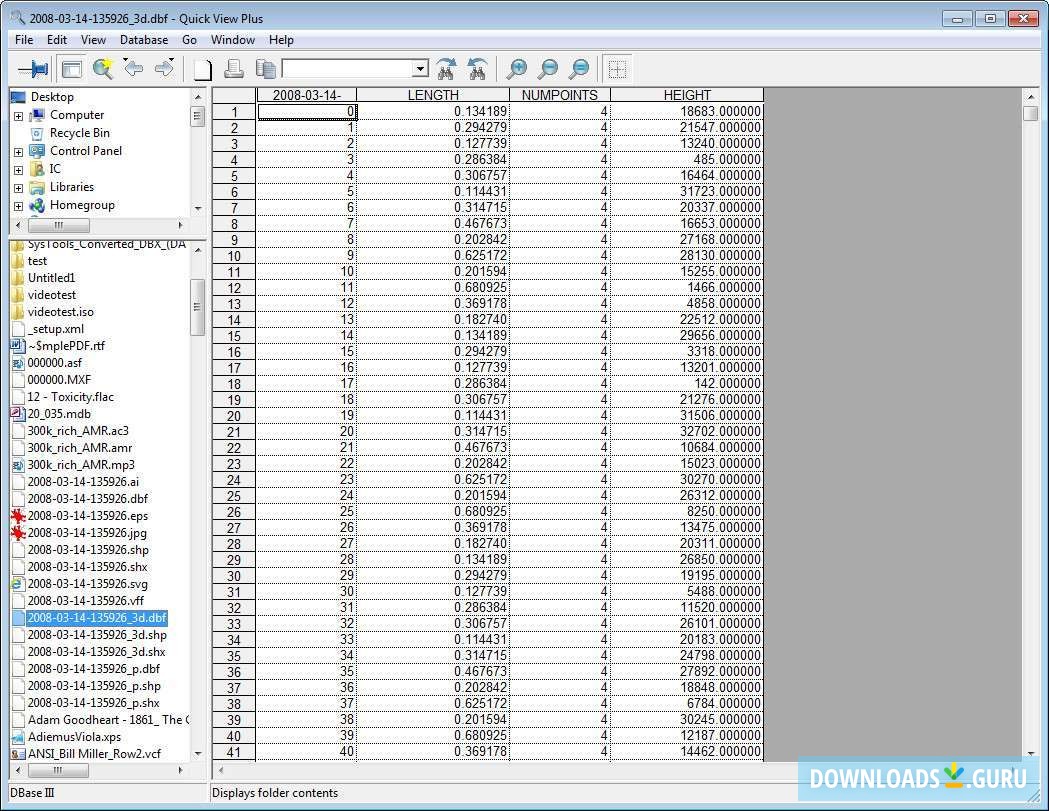Click the back arrow toolbar icon
Viewport: 1049px width, 811px height.
[133, 69]
